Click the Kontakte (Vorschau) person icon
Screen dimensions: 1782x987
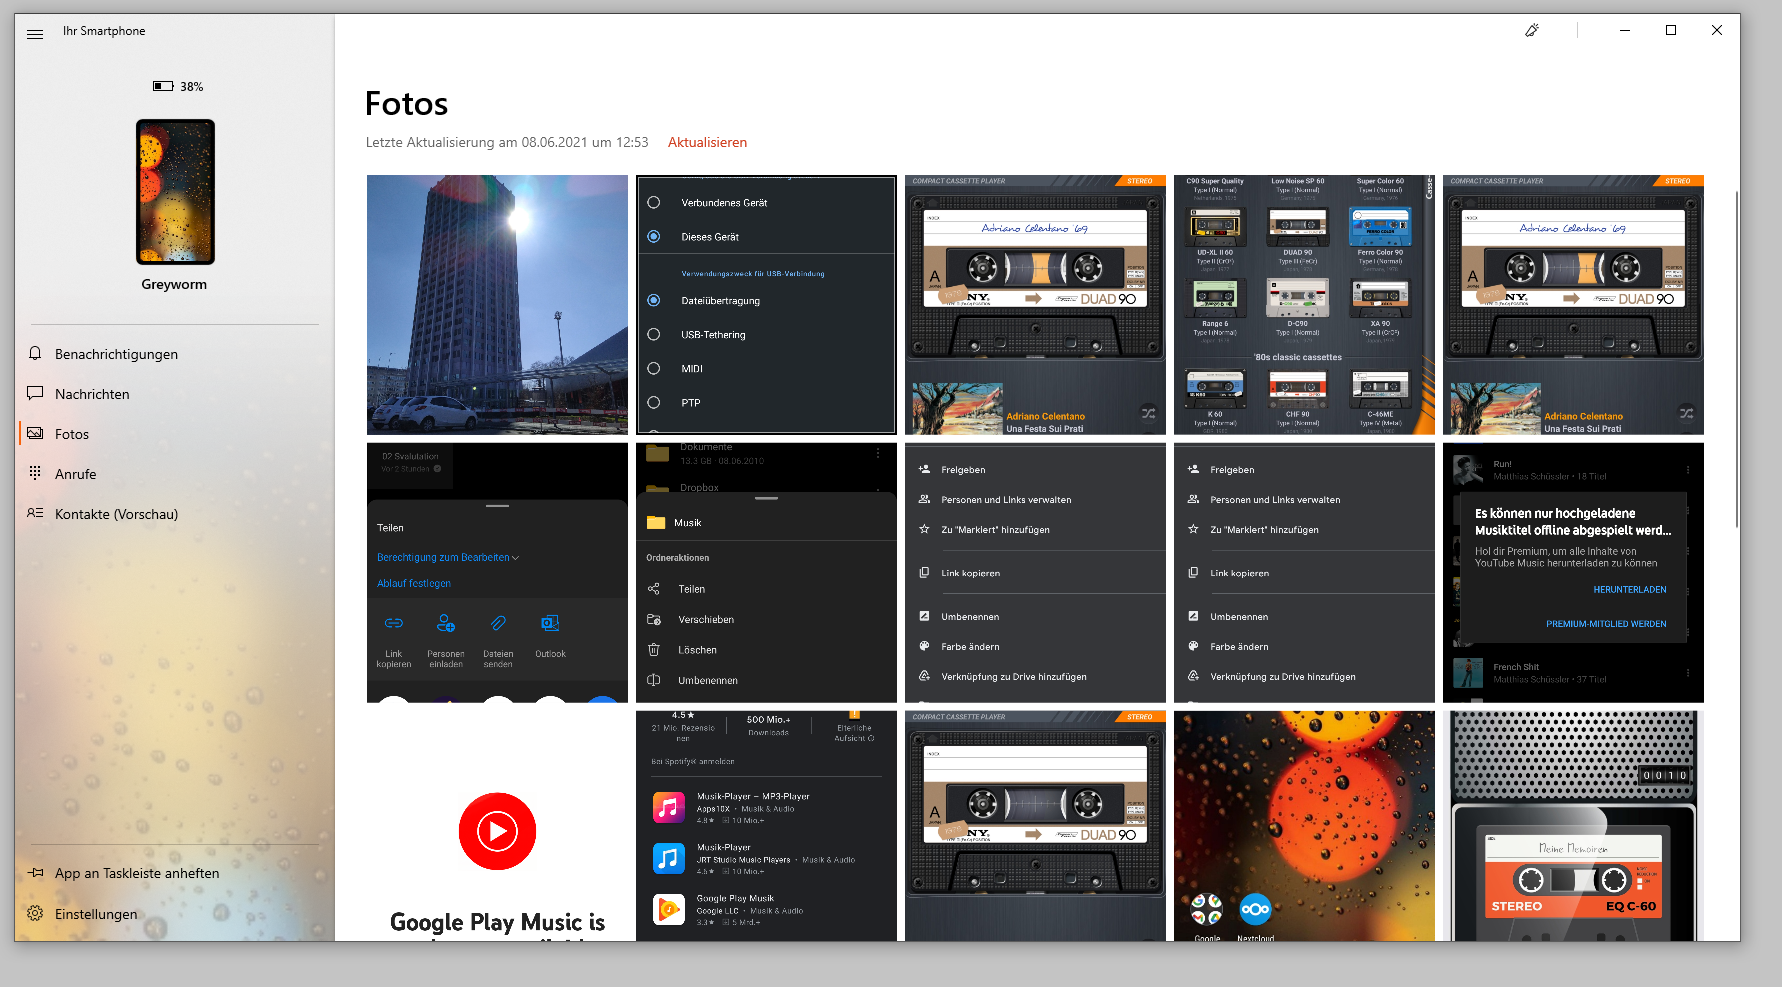click(35, 513)
